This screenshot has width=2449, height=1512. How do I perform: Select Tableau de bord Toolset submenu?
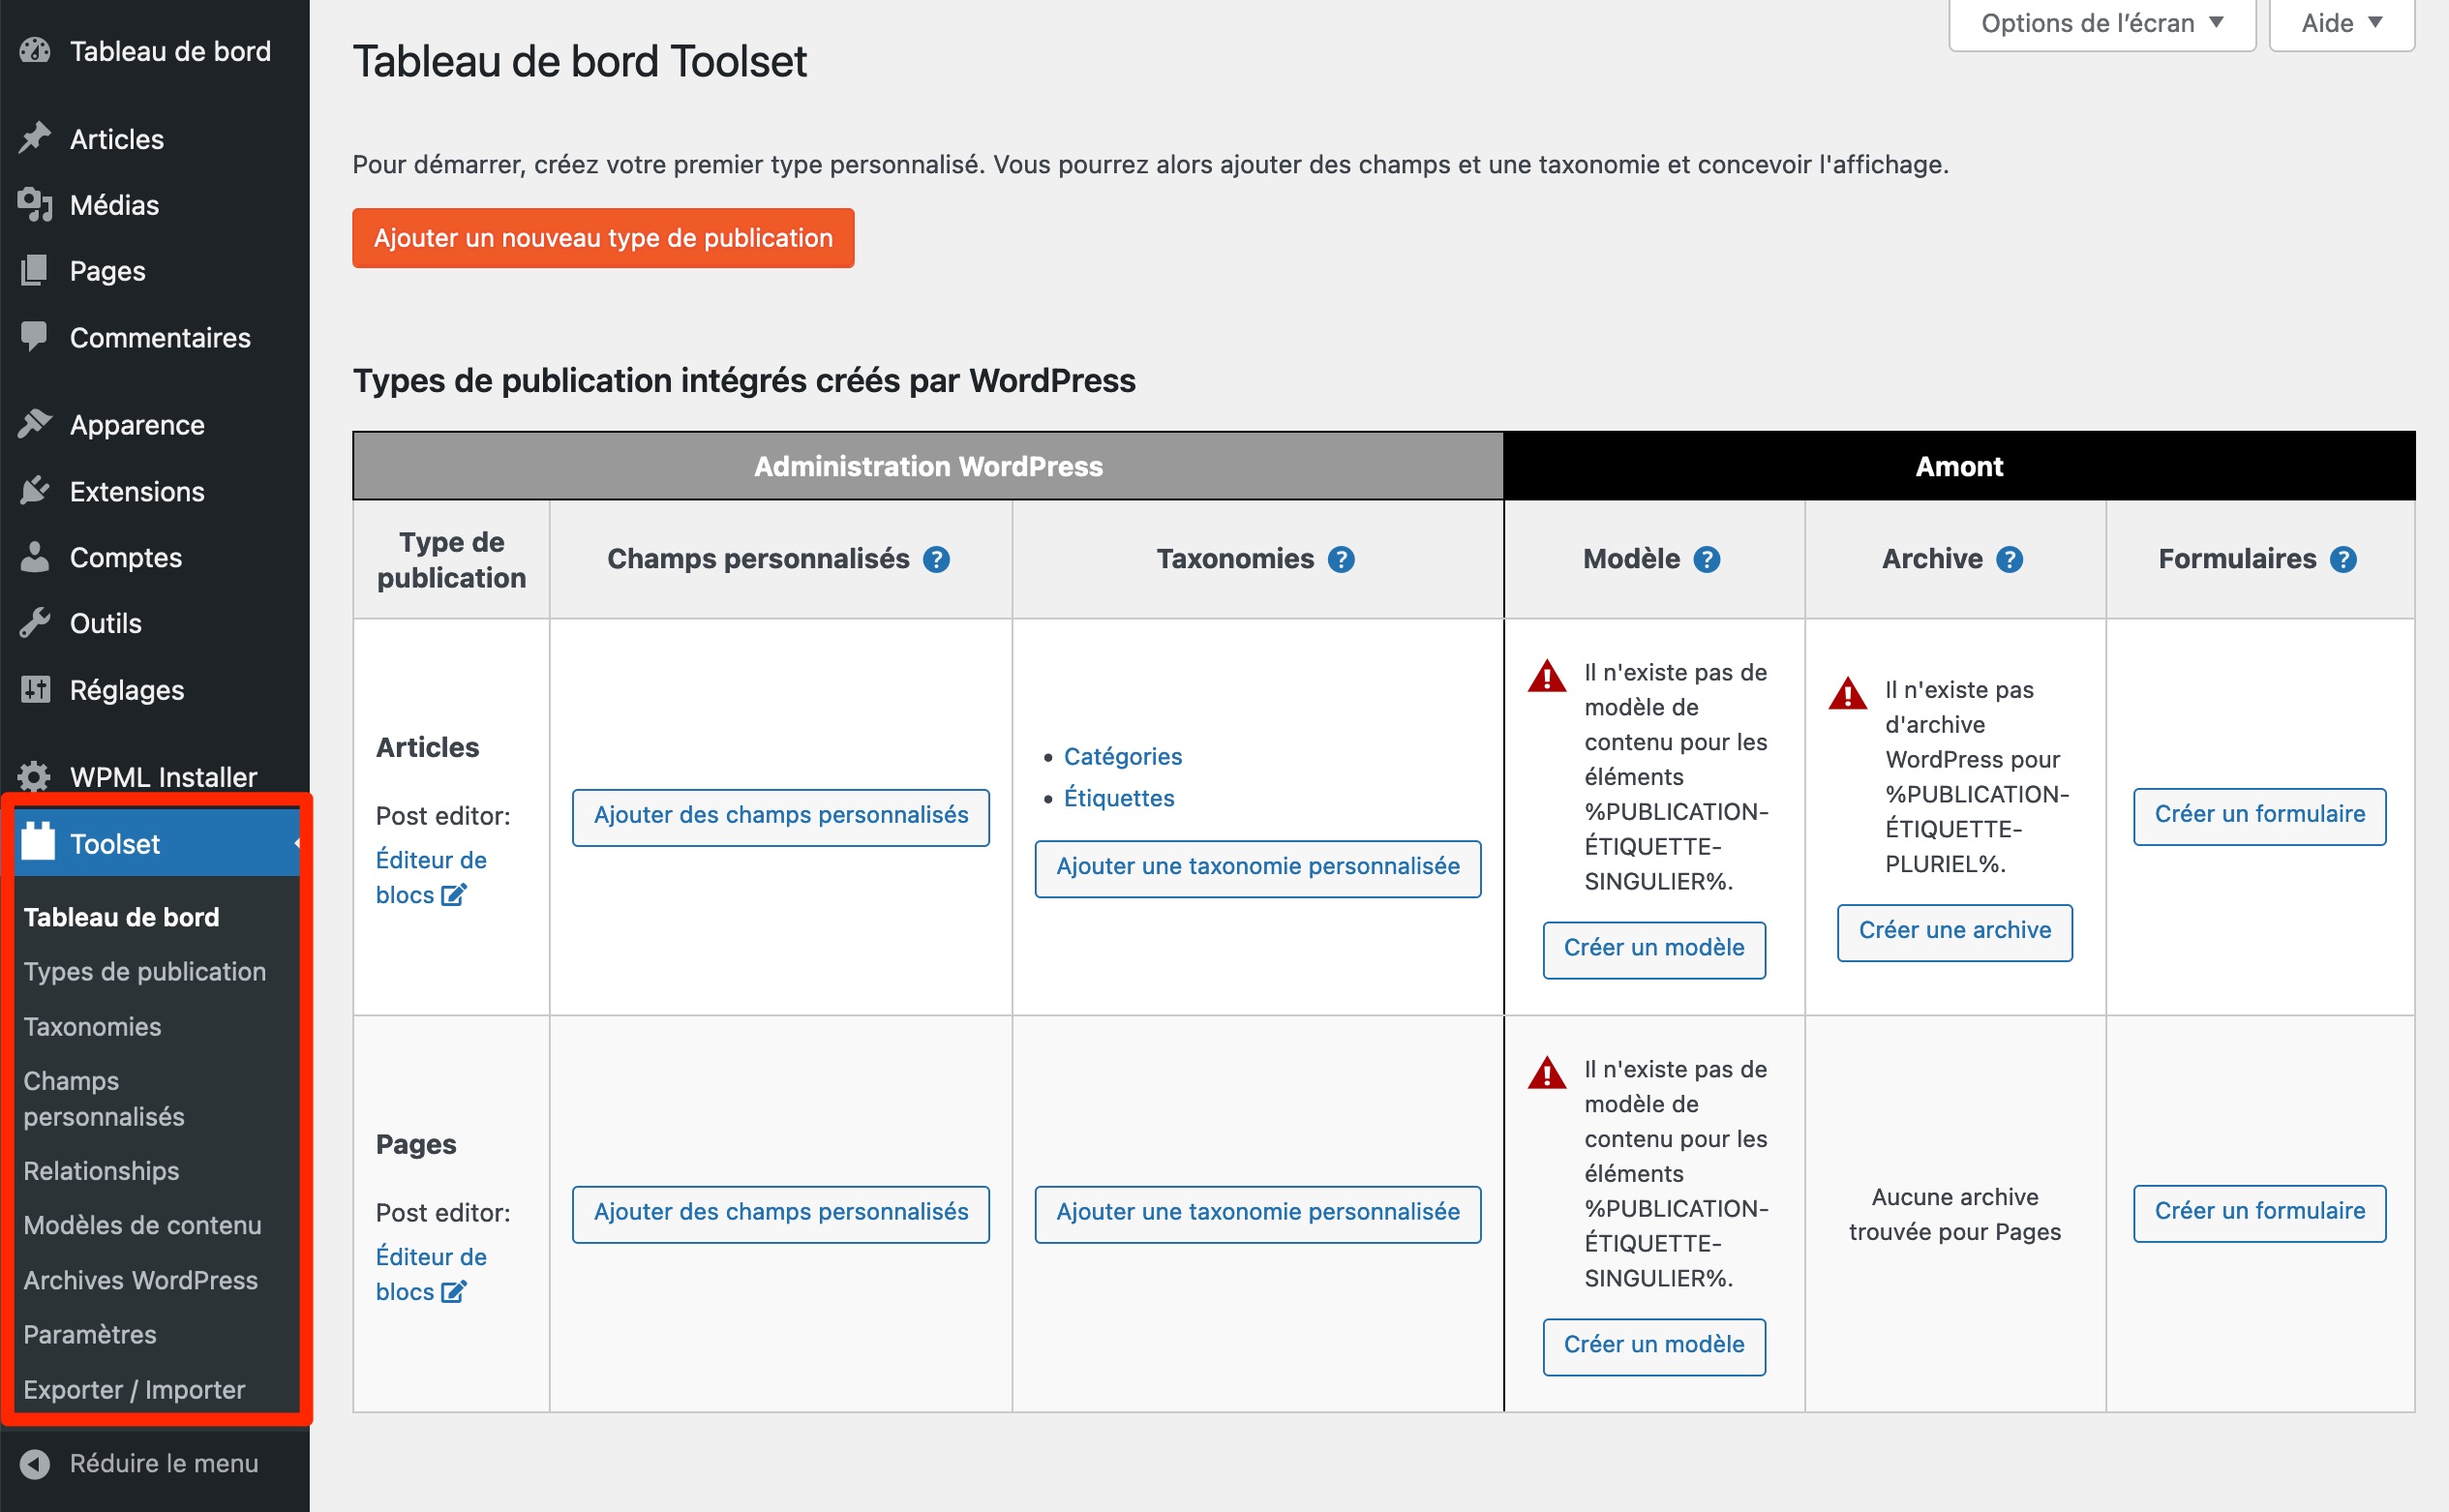coord(121,917)
